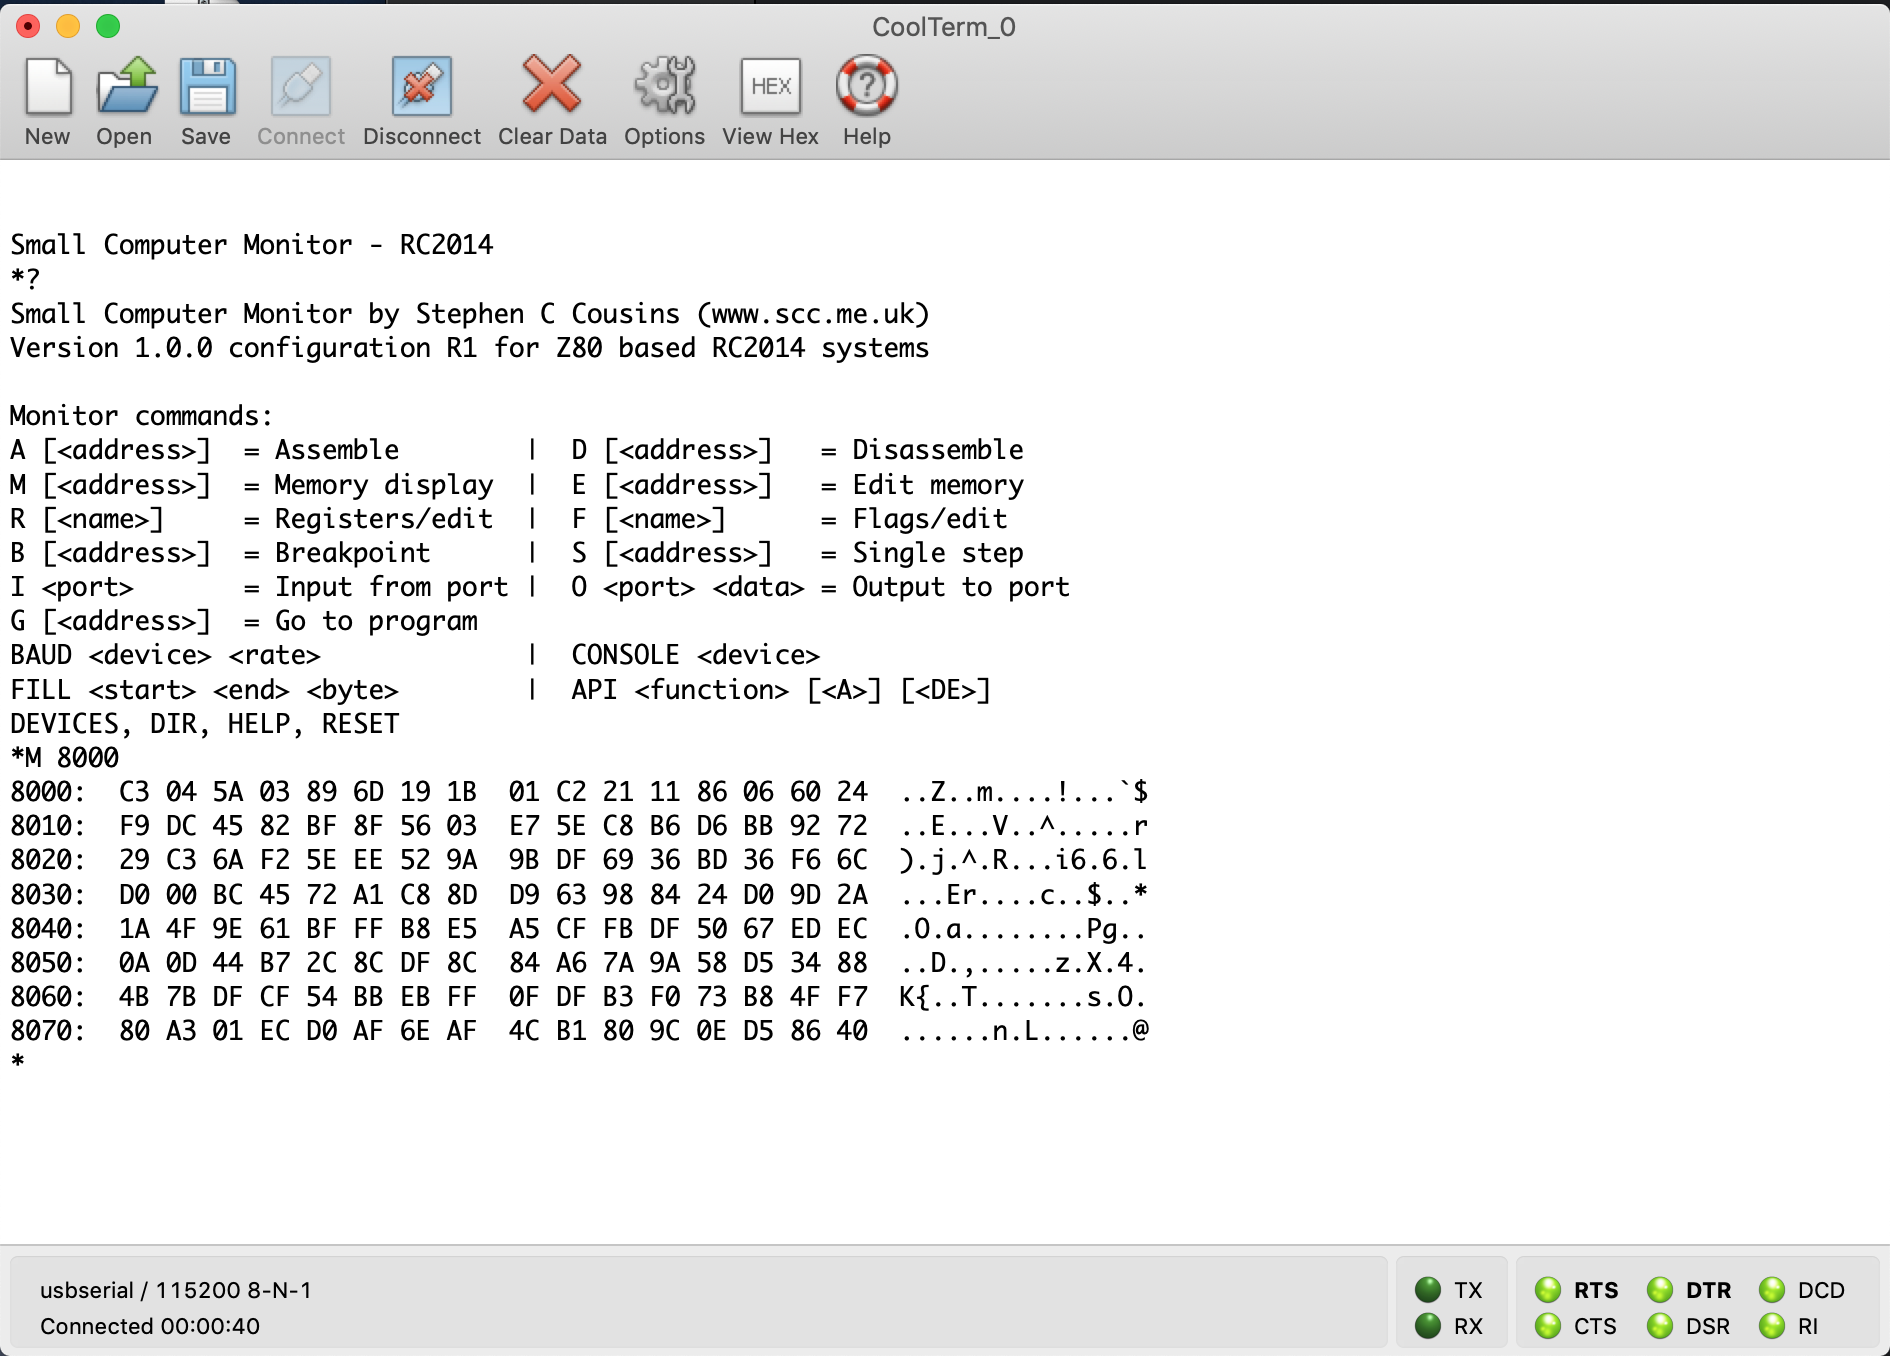Click the TX indicator LED
This screenshot has height=1356, width=1890.
(x=1428, y=1289)
